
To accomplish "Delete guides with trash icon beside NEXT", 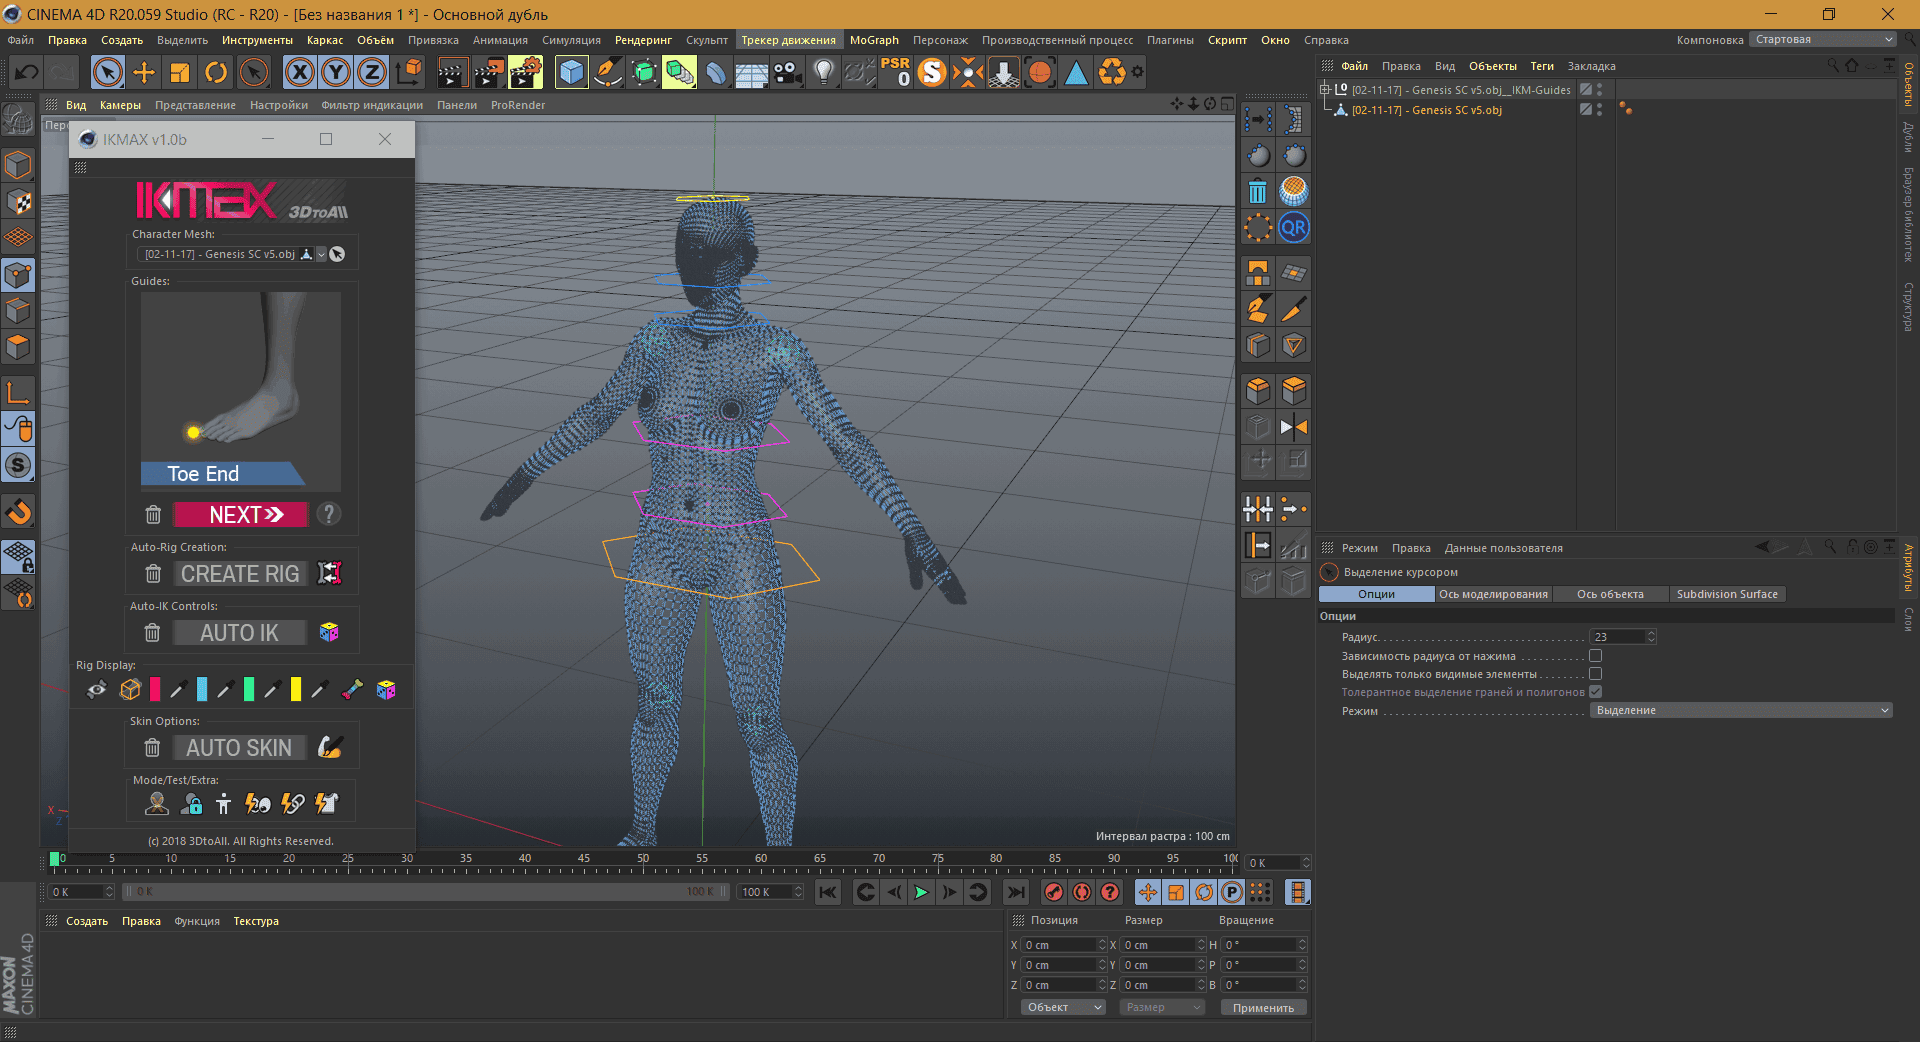I will click(153, 515).
